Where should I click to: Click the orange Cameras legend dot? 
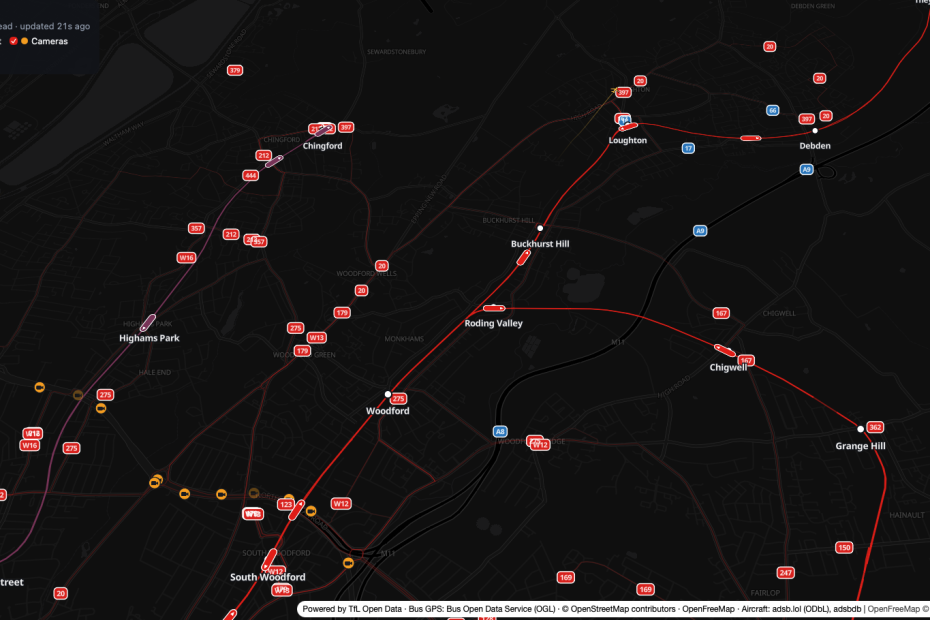pos(24,41)
